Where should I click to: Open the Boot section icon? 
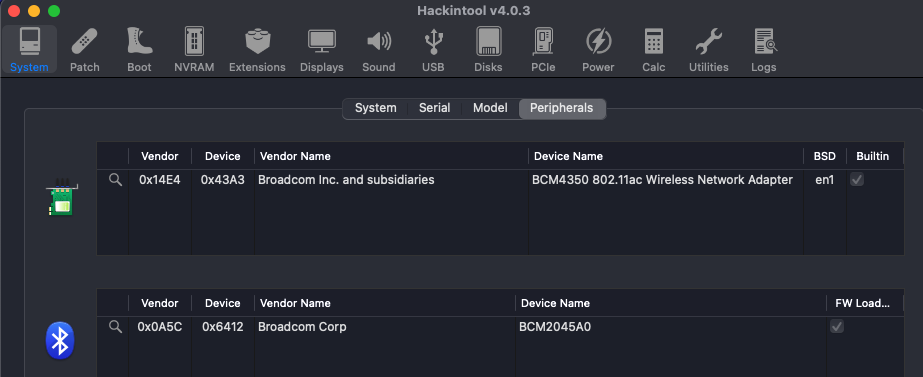pos(140,49)
